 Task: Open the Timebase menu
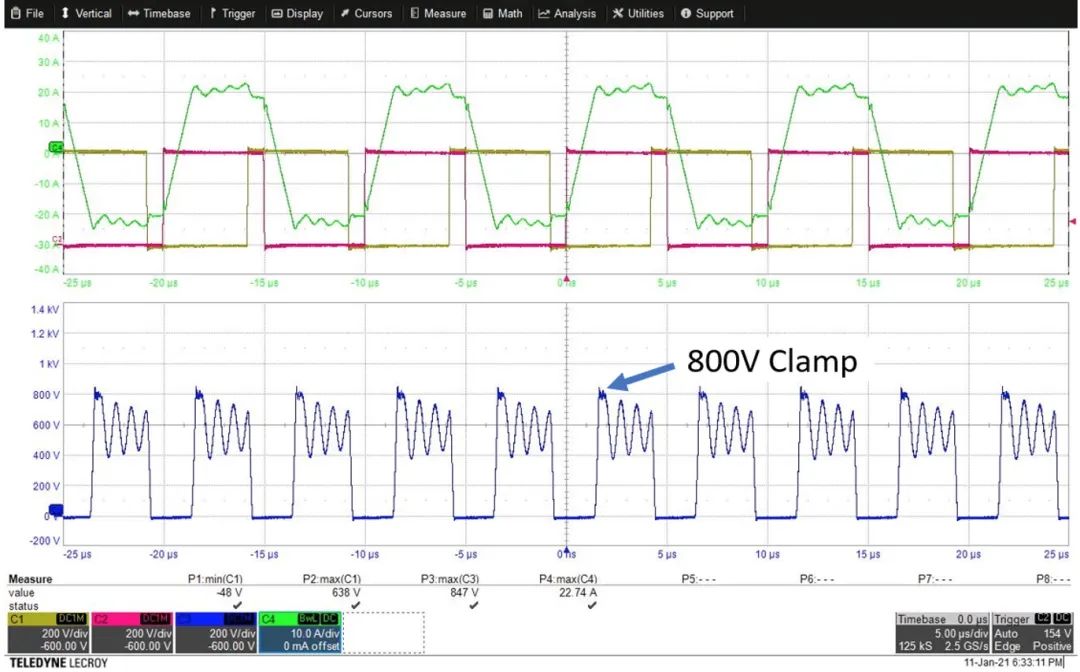click(159, 13)
